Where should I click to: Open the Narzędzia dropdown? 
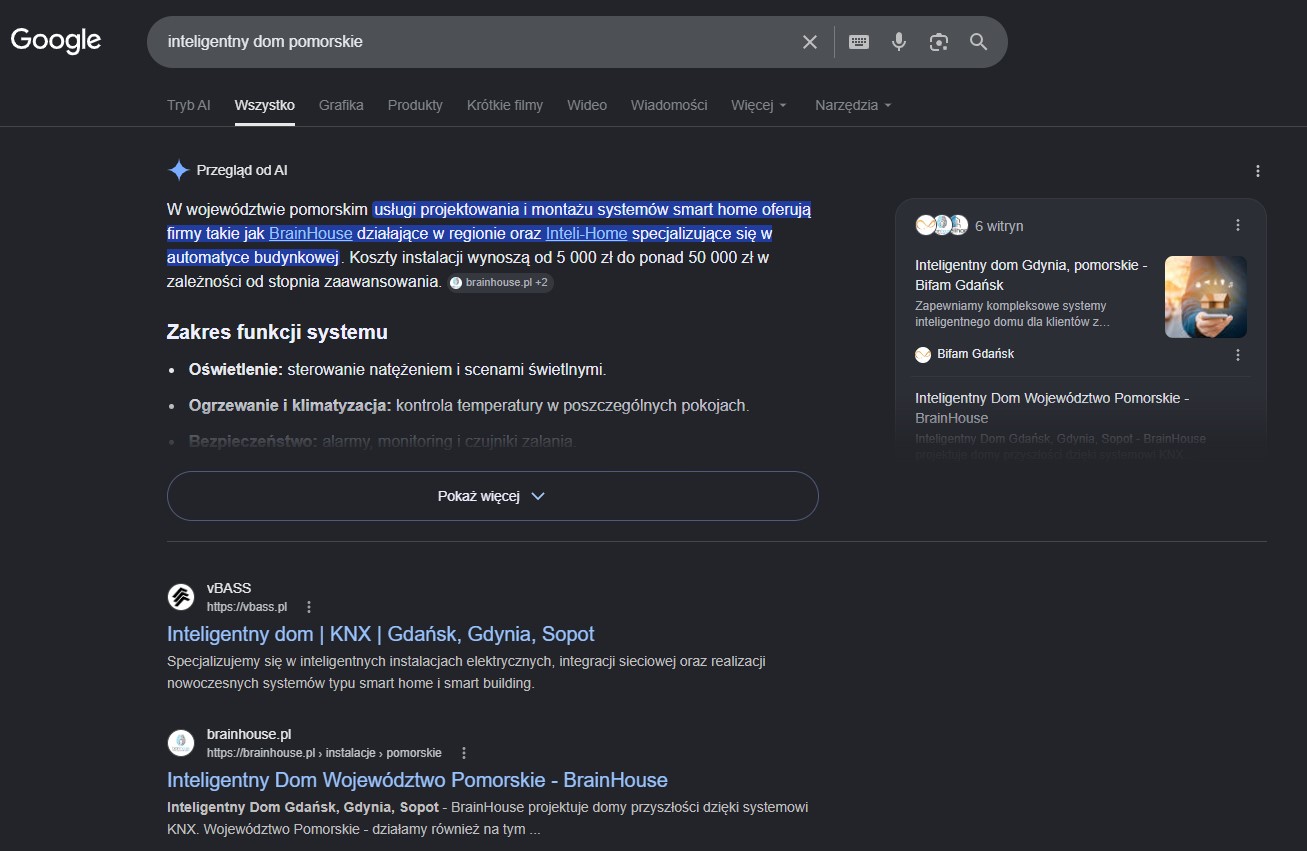click(853, 105)
